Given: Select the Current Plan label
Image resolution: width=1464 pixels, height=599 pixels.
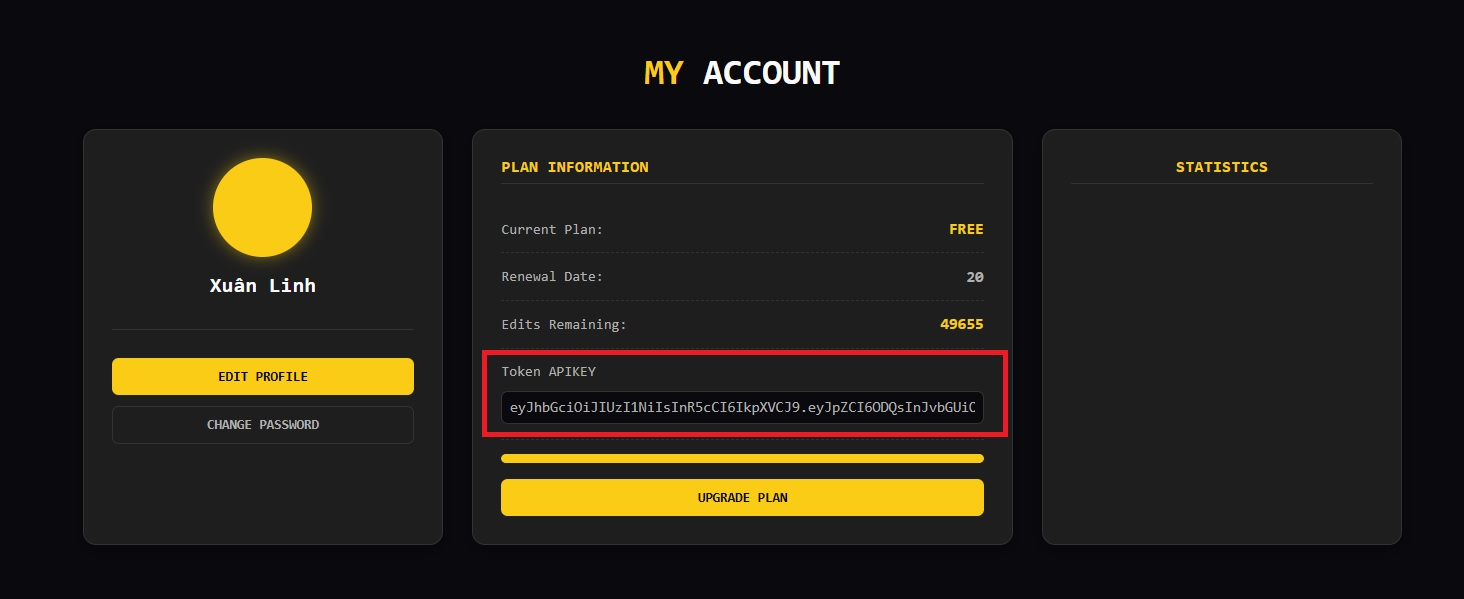Looking at the screenshot, I should click(x=552, y=230).
